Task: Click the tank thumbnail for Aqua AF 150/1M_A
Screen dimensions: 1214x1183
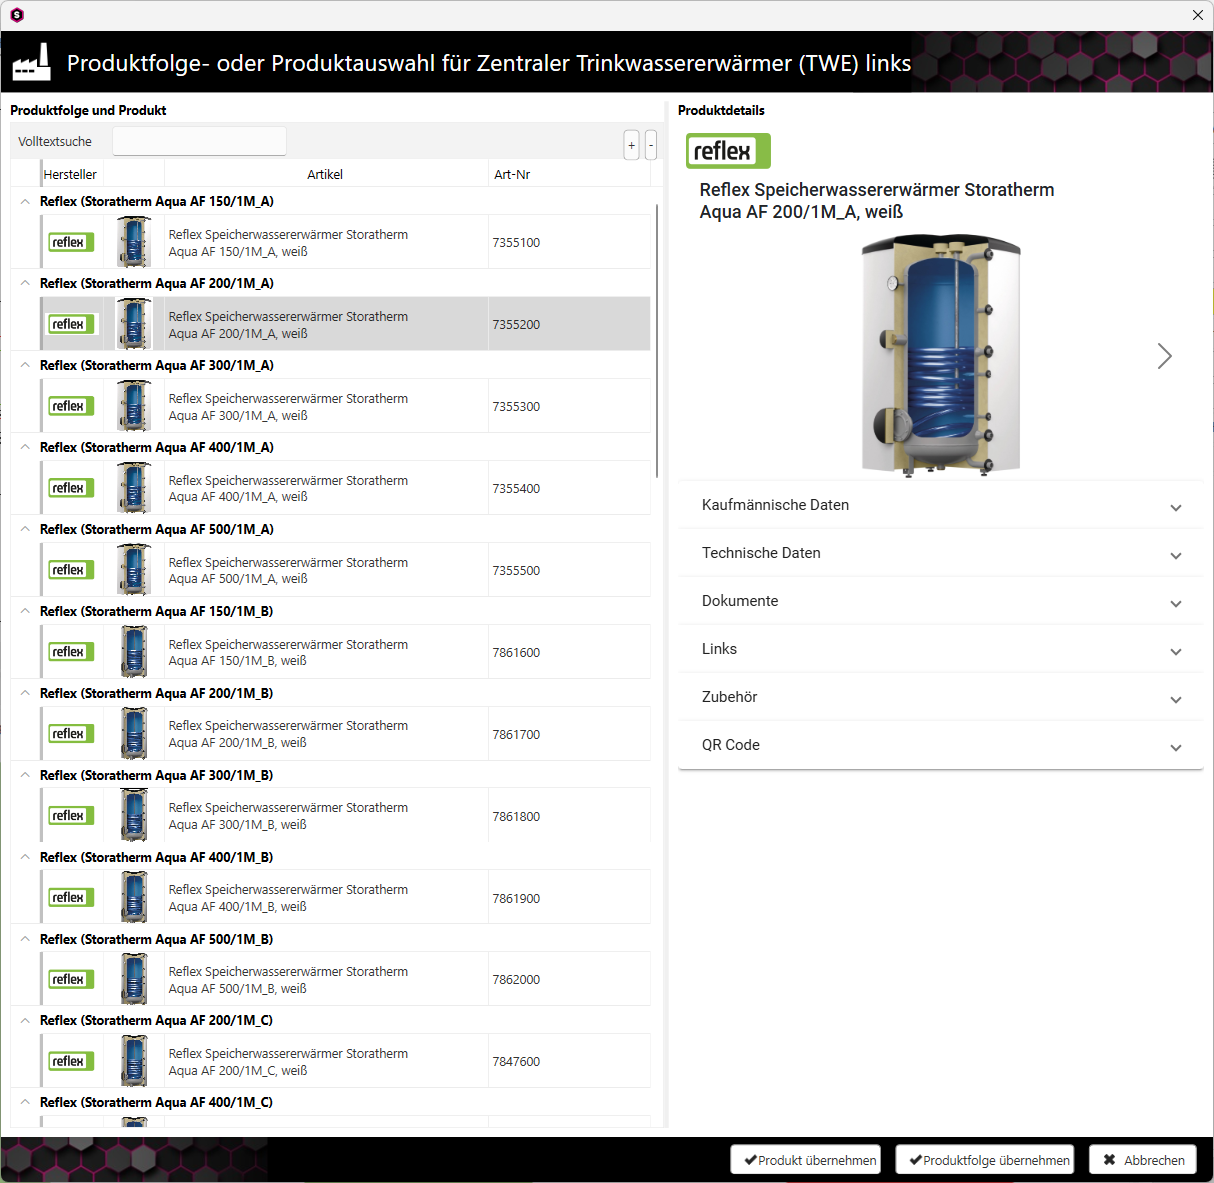Action: pos(134,242)
